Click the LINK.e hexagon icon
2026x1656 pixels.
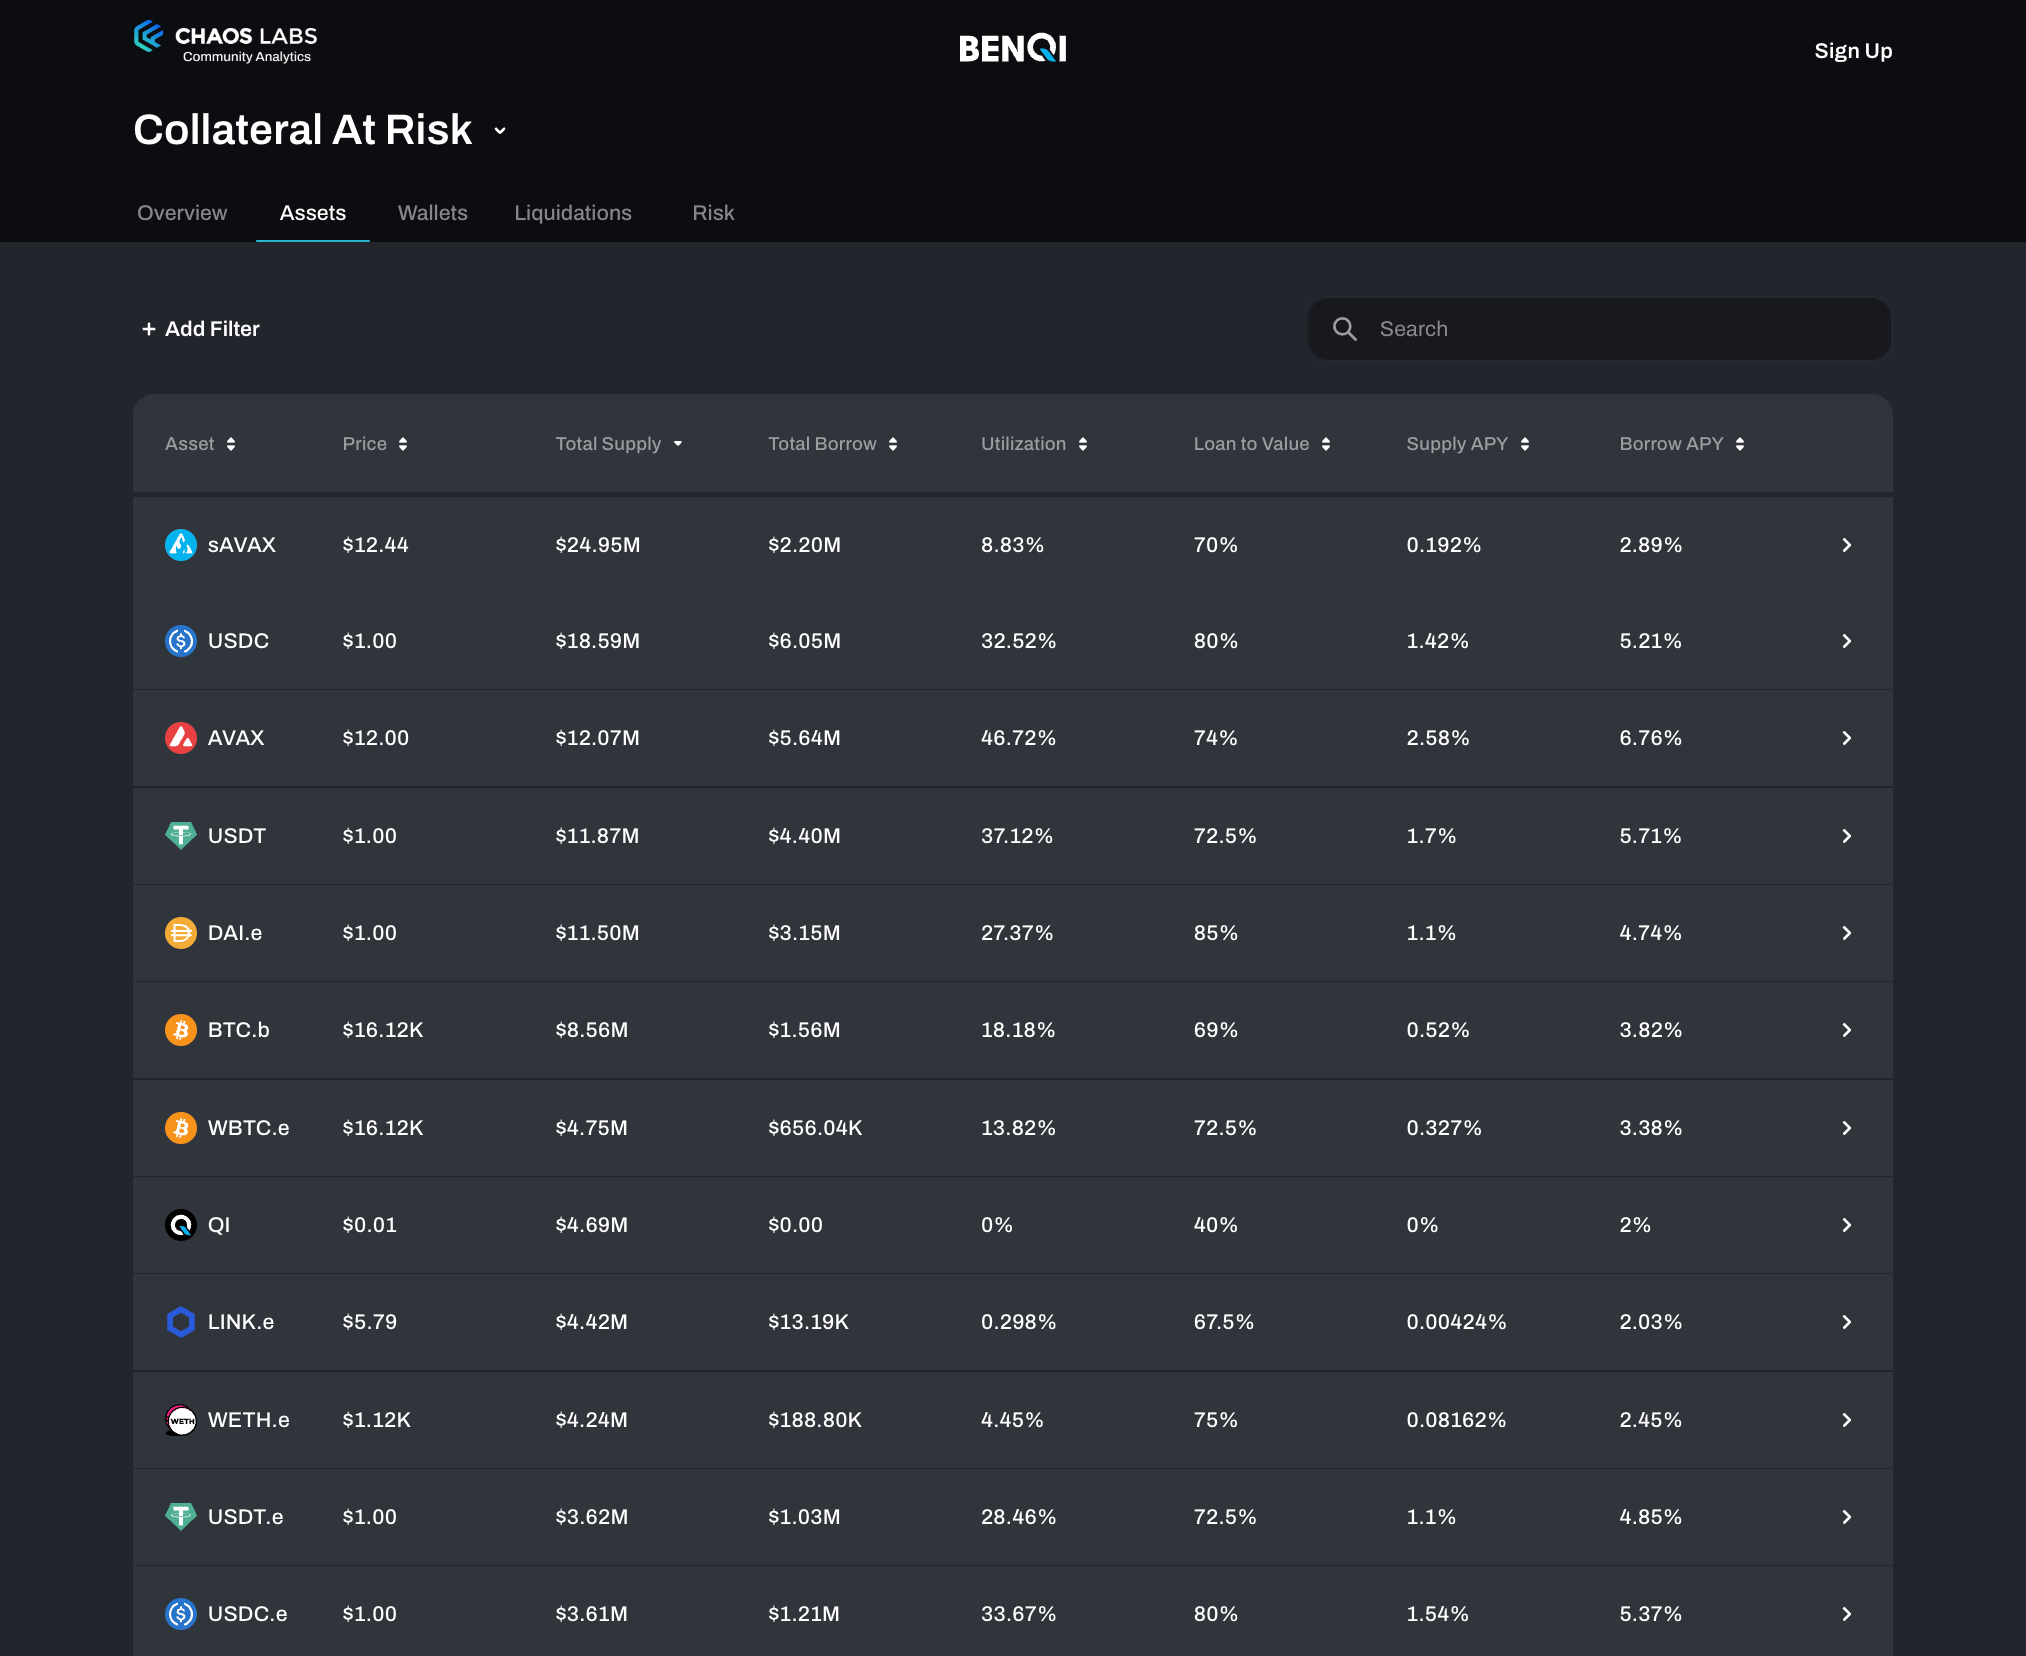pyautogui.click(x=180, y=1322)
